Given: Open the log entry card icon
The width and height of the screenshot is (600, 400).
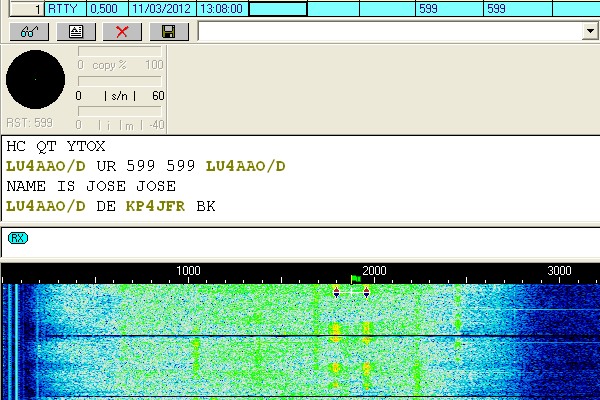Looking at the screenshot, I should tap(76, 31).
